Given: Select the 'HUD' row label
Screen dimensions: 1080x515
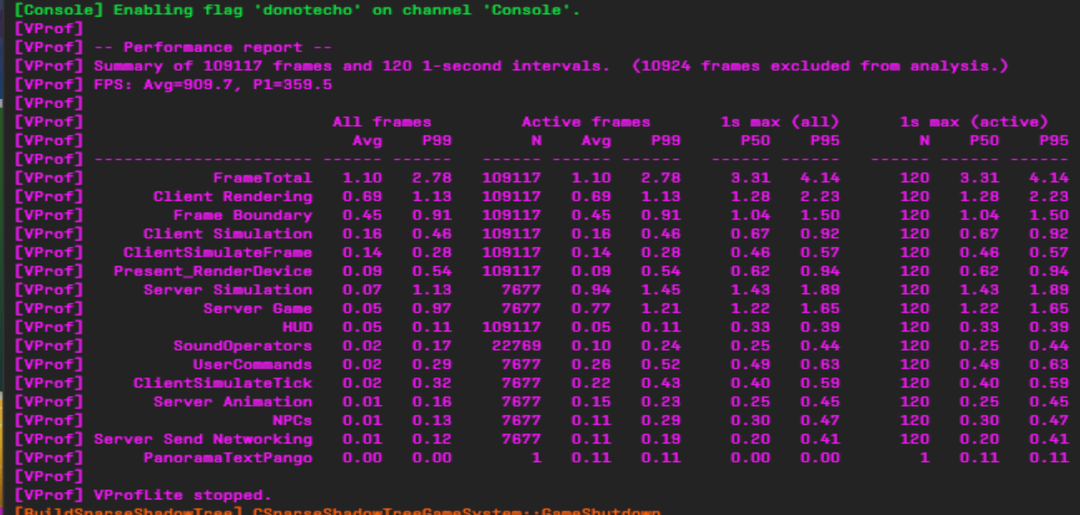Looking at the screenshot, I should pos(298,326).
